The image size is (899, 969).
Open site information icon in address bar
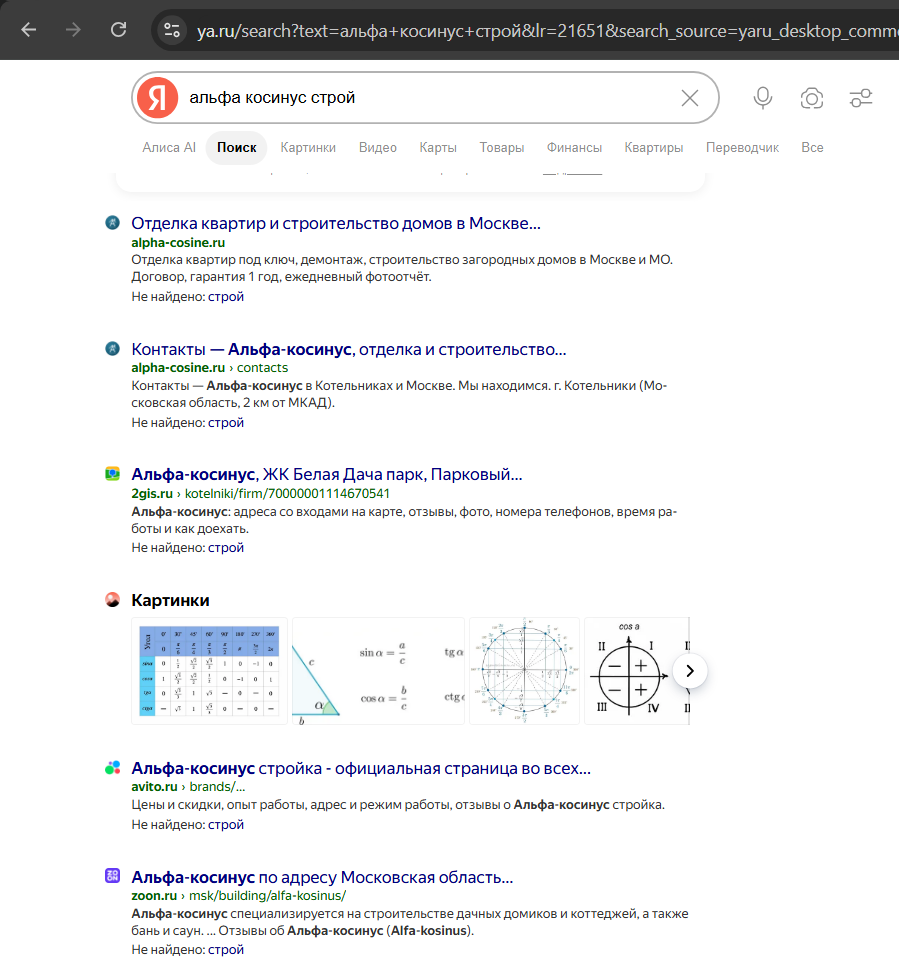(x=172, y=30)
